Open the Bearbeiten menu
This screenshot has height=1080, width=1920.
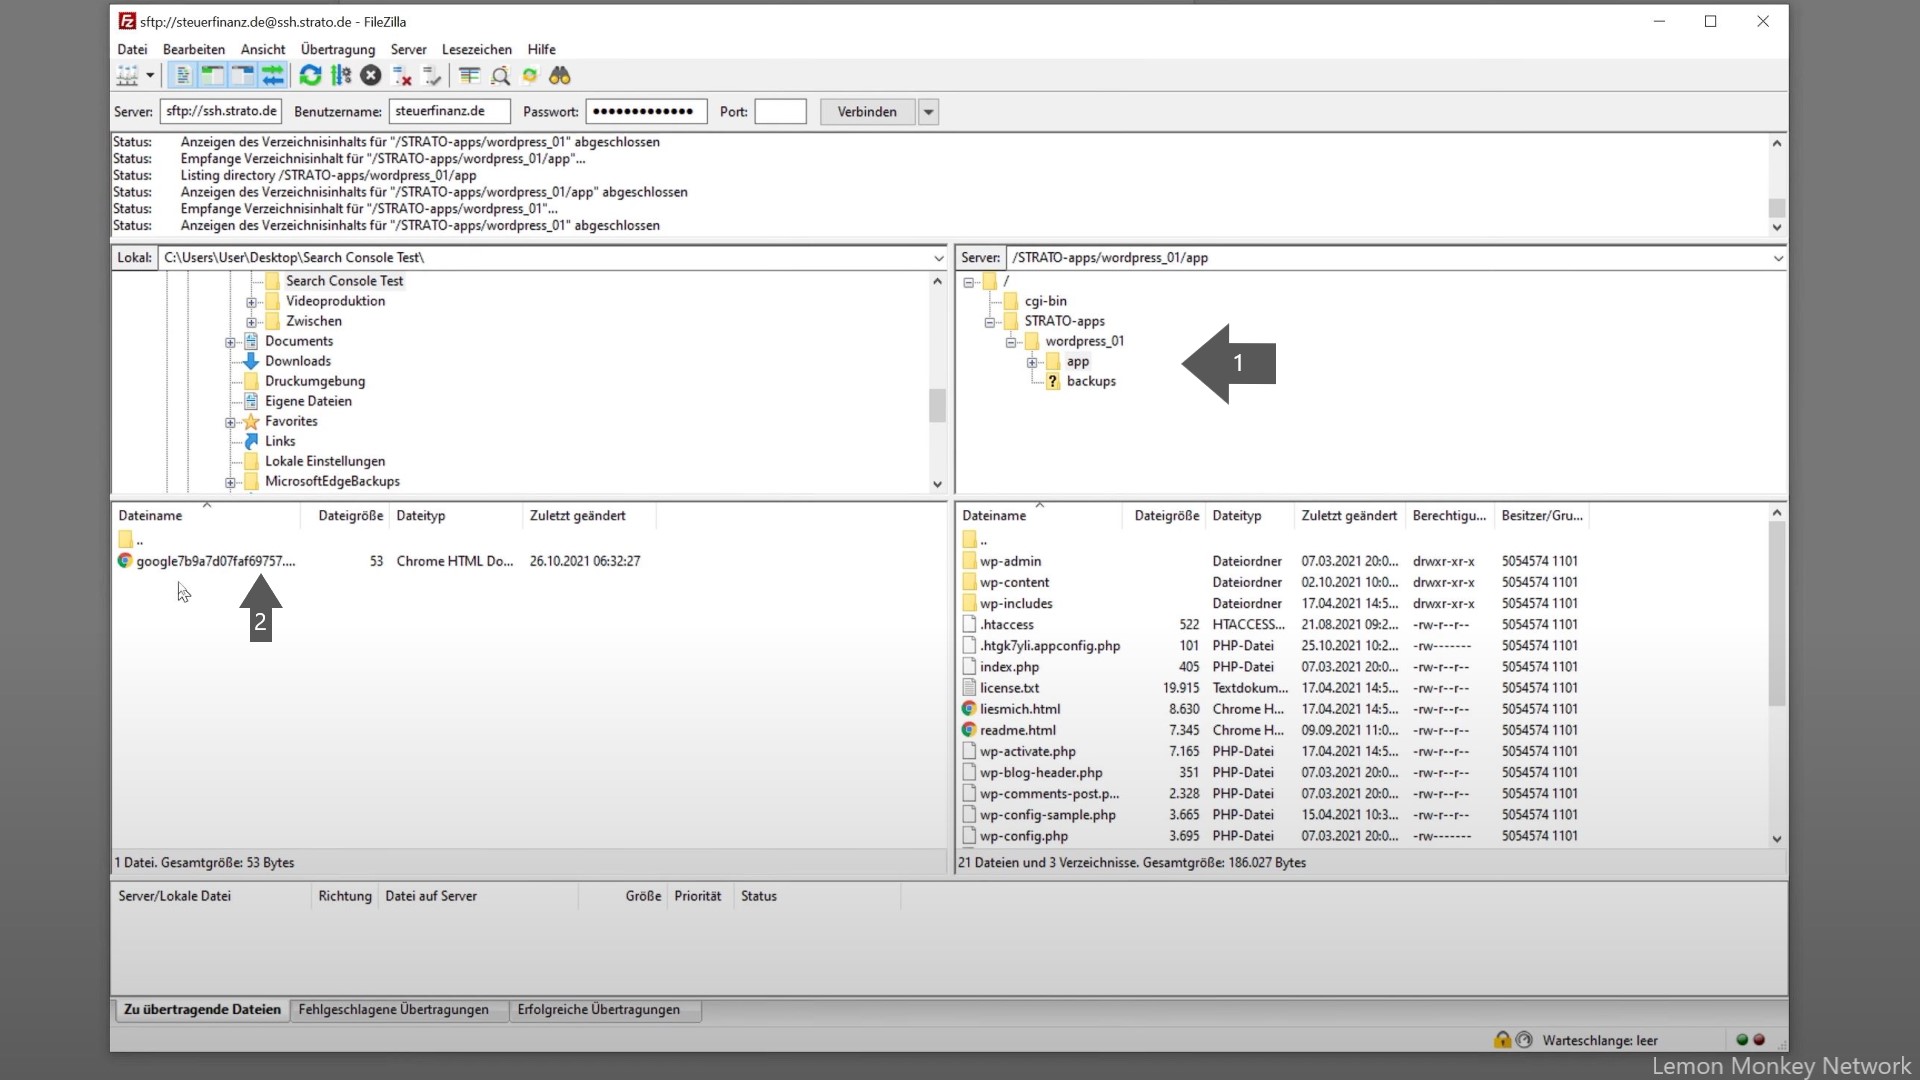[x=194, y=49]
